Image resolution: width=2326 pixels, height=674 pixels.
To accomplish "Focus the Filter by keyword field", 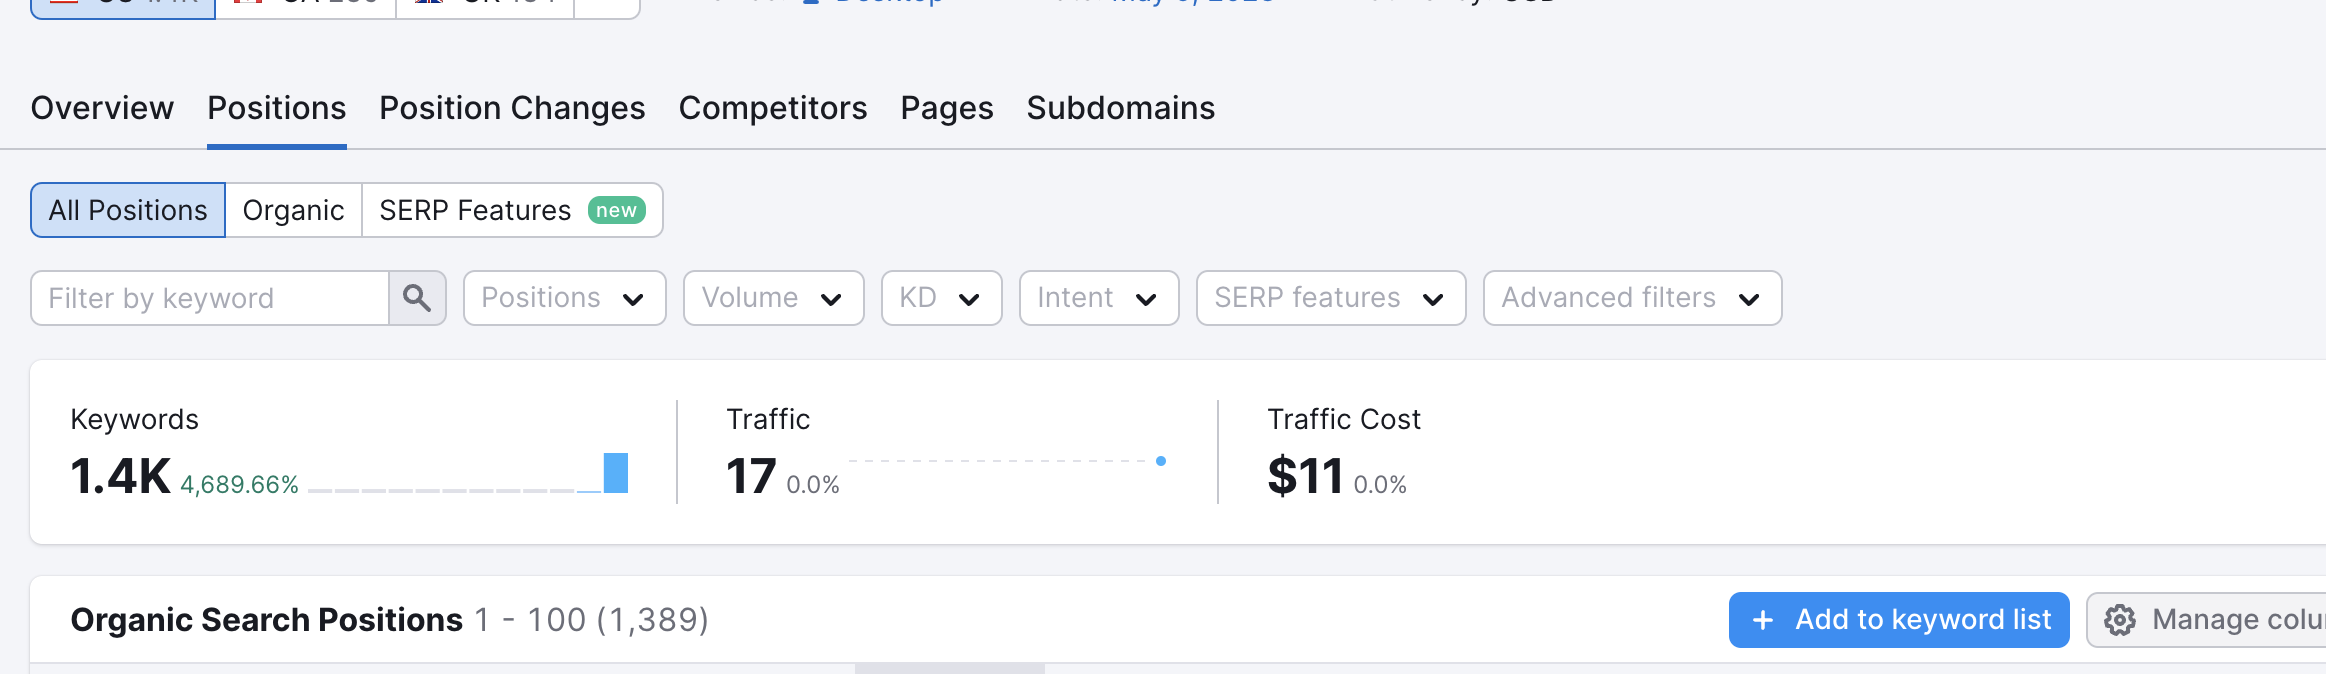I will click(210, 298).
